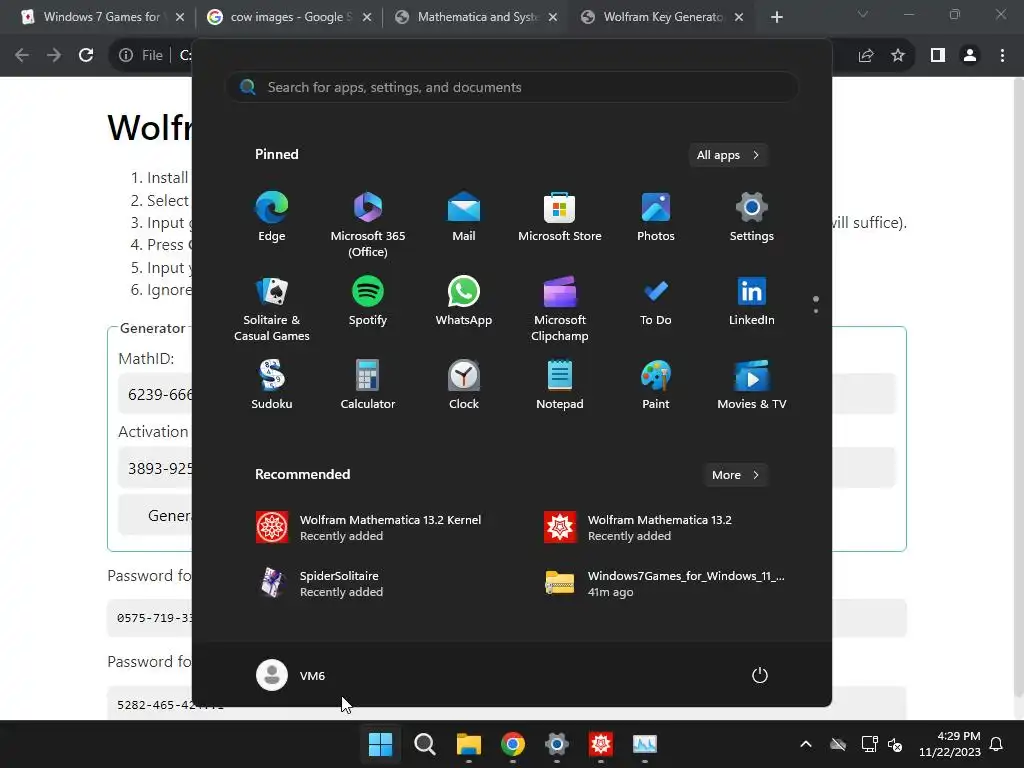
Task: Switch to Mathematica and System tab
Action: [477, 17]
